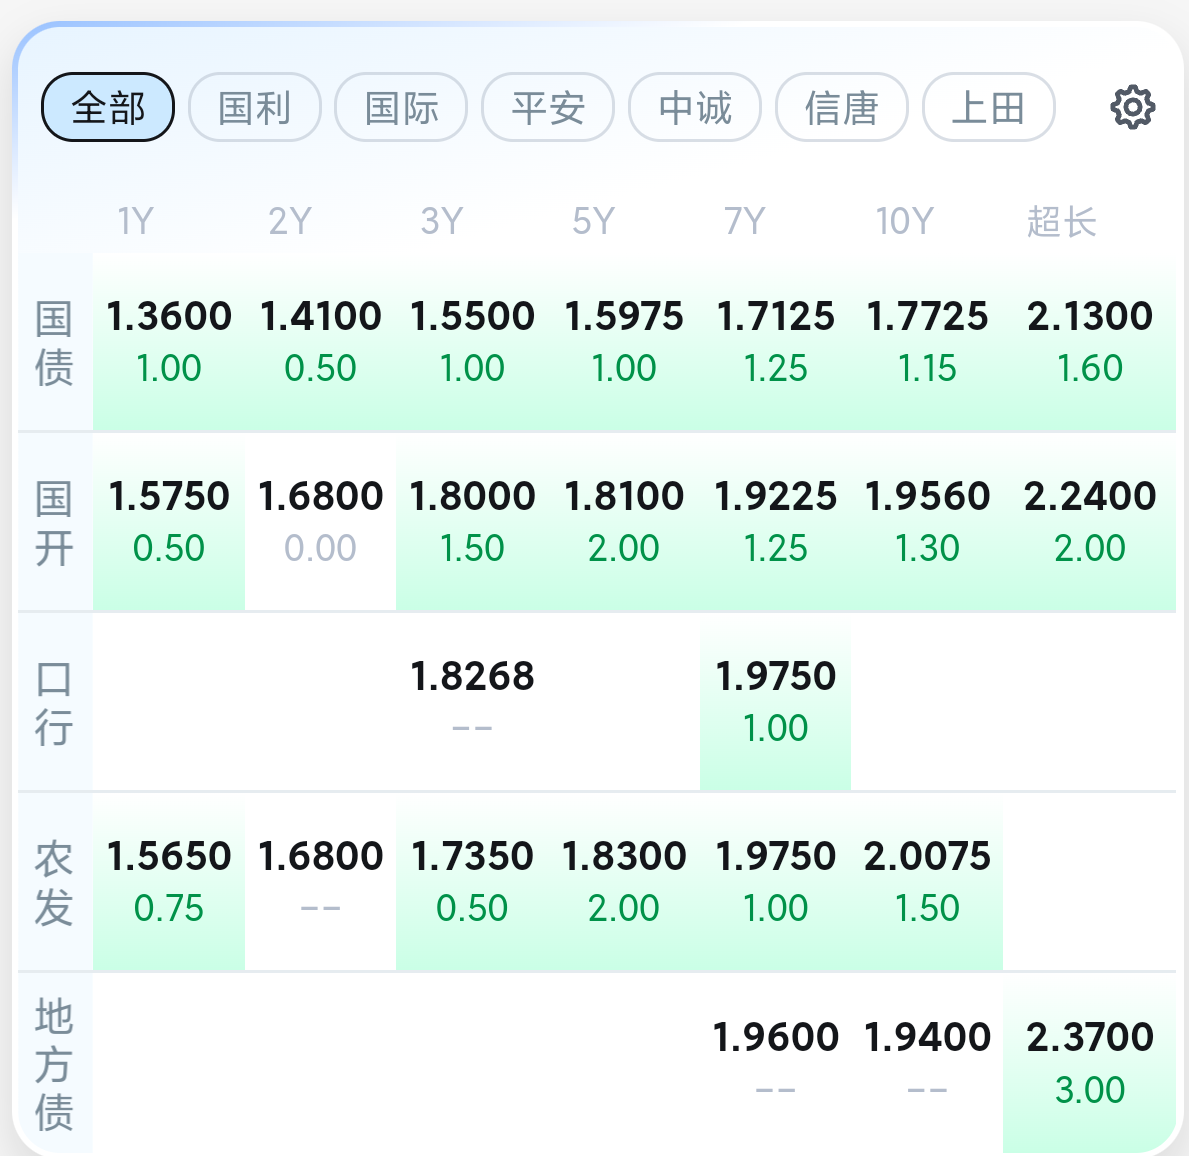Select the 口行 7Y cell 1.9750
This screenshot has width=1189, height=1156.
pos(775,677)
